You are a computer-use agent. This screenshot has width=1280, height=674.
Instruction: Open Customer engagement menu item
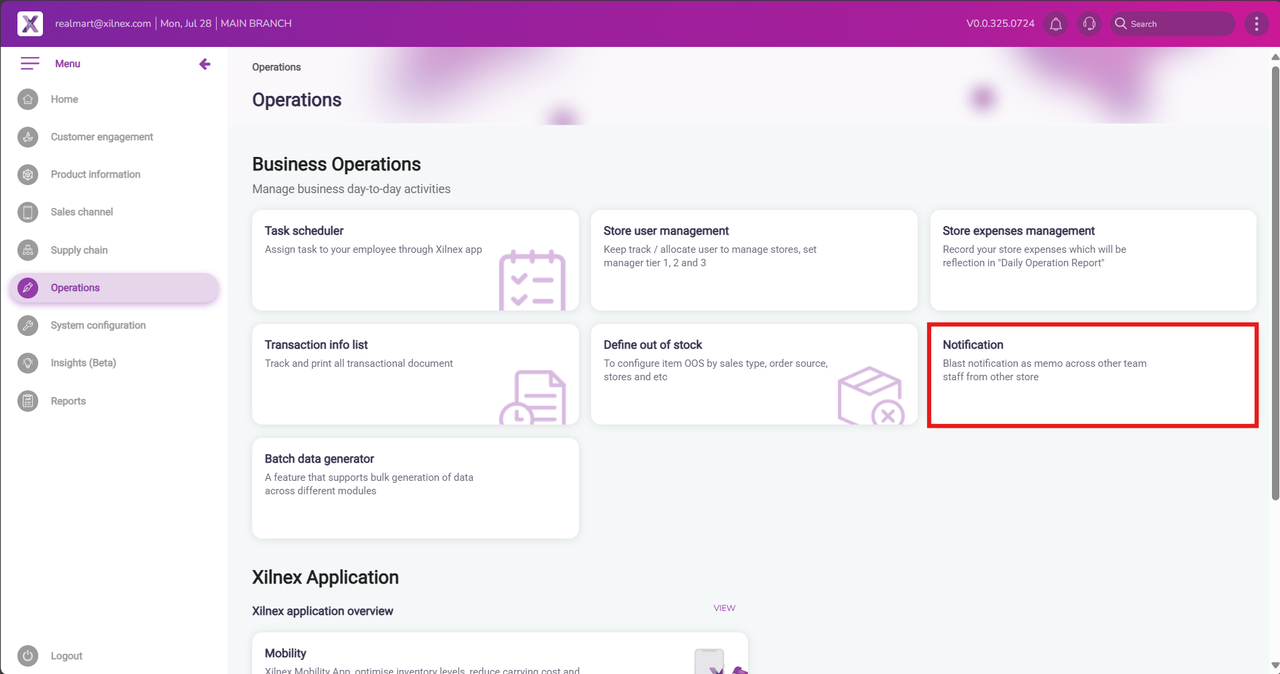102,137
